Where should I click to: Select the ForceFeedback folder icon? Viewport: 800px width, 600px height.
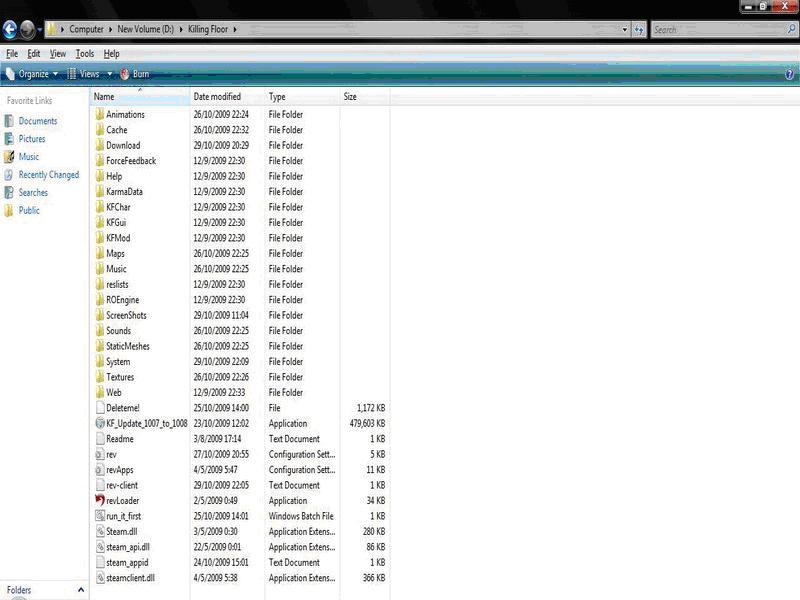pos(100,161)
